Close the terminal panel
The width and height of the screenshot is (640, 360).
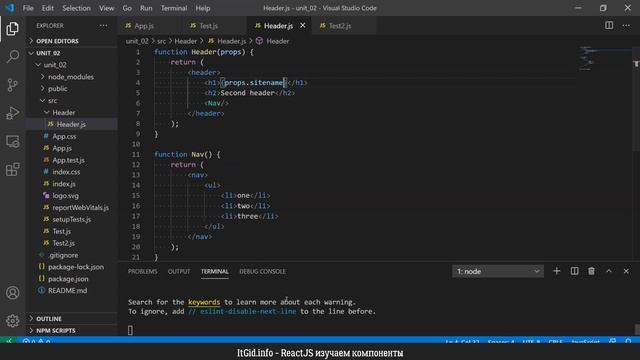click(626, 271)
